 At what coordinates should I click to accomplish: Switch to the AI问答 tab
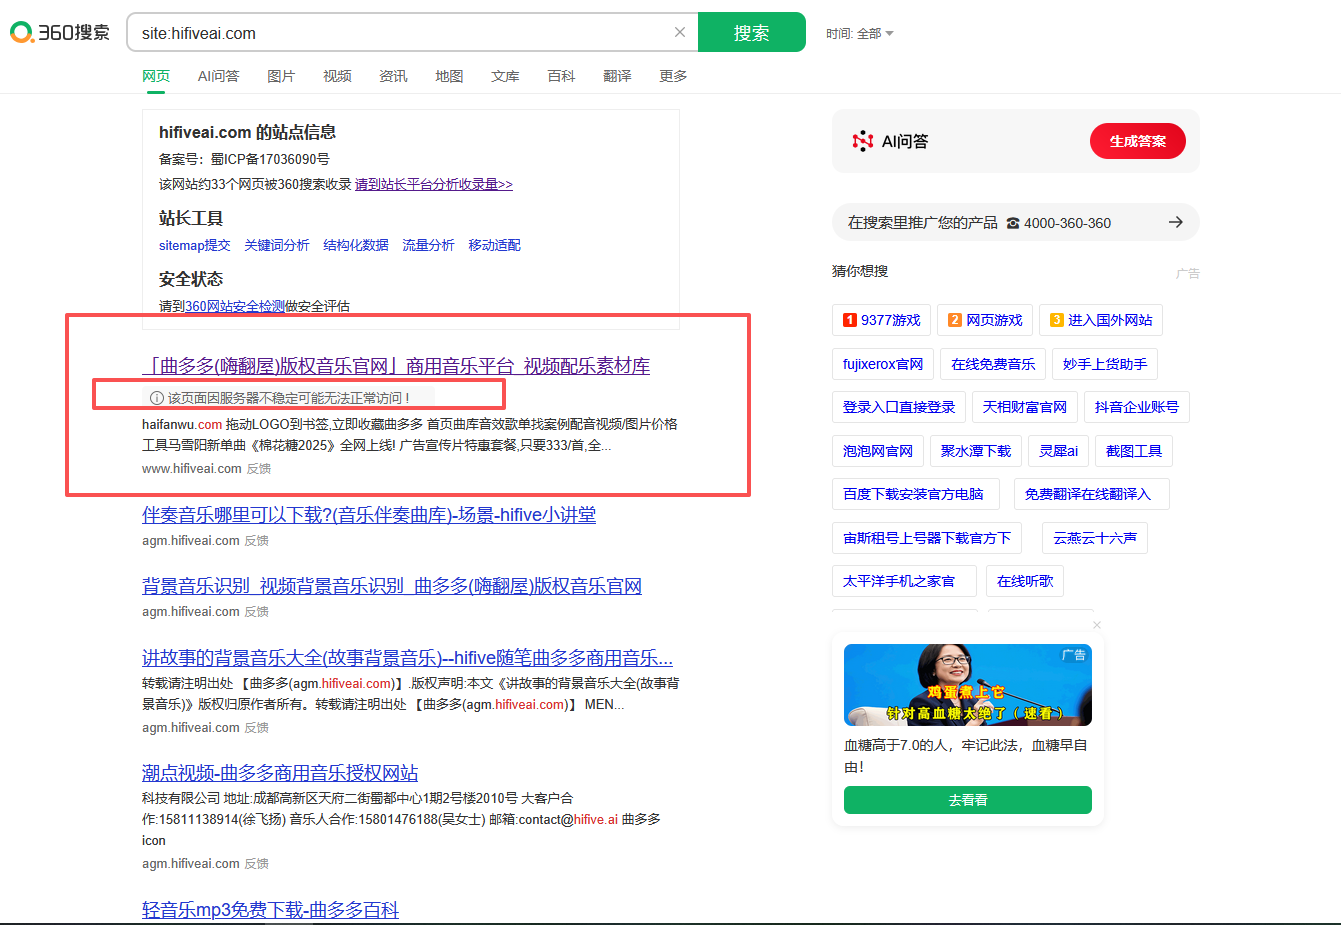coord(218,76)
